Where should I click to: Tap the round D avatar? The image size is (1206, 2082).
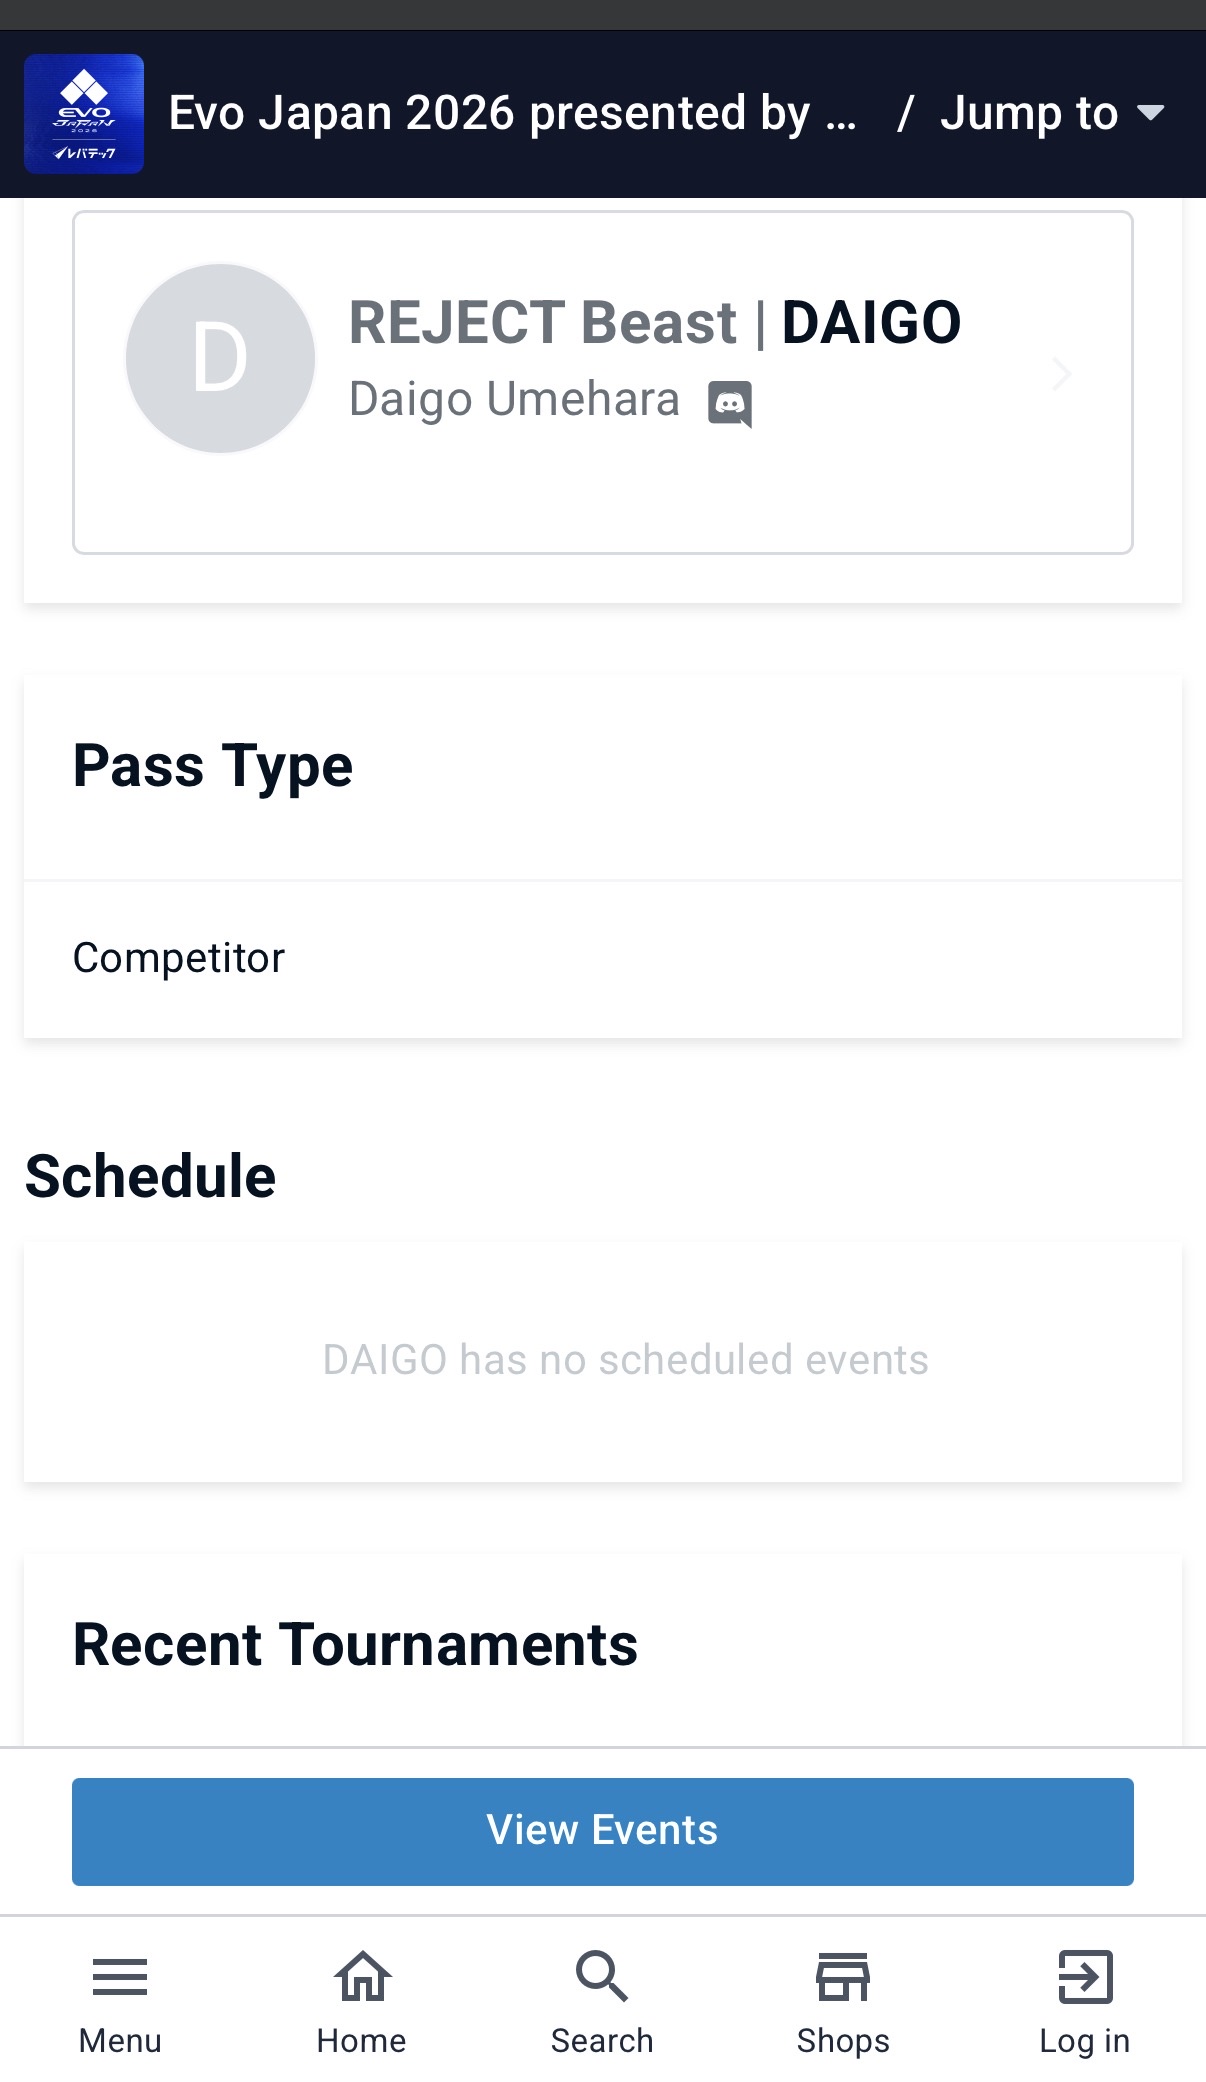[220, 358]
